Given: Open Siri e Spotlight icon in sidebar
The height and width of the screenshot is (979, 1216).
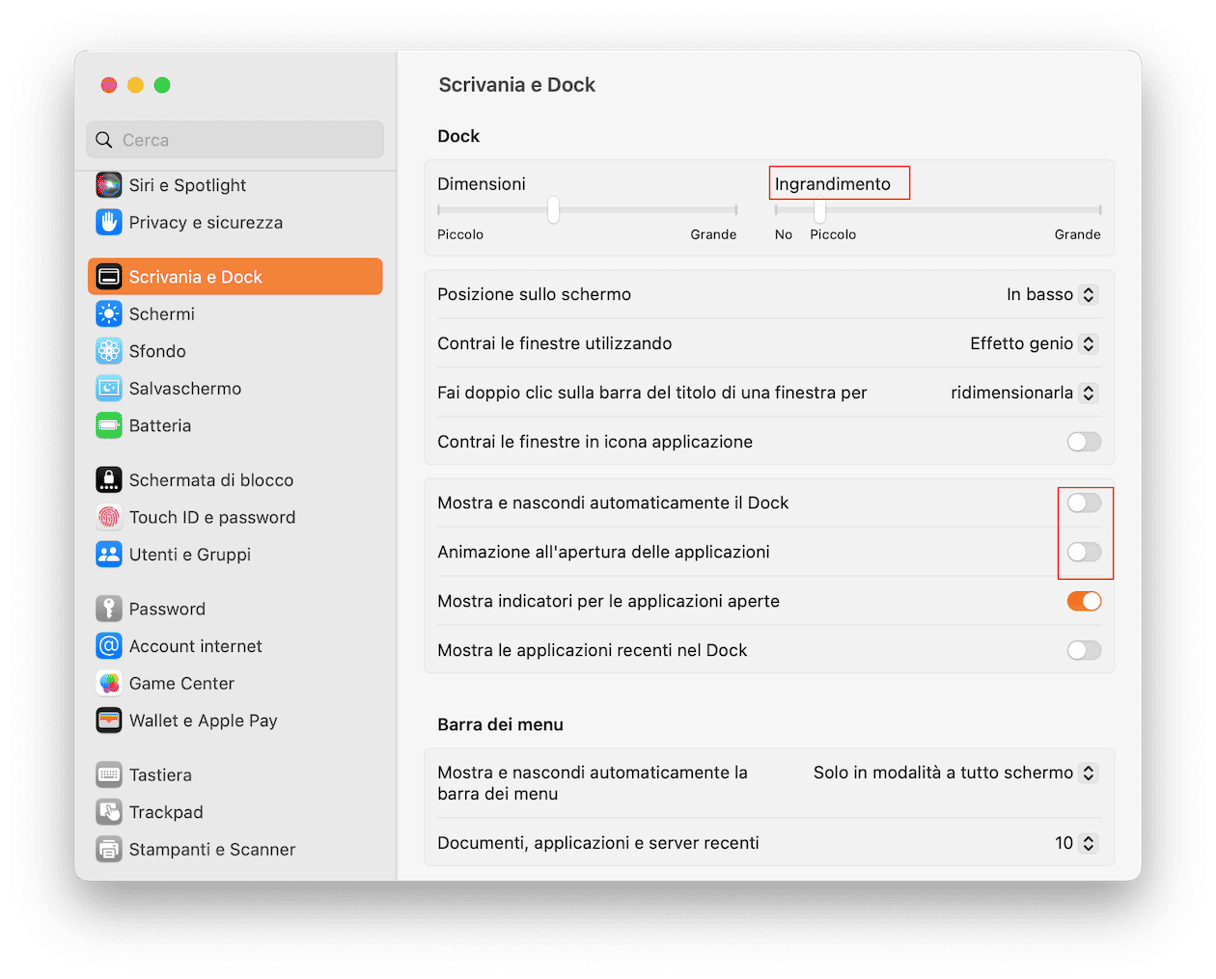Looking at the screenshot, I should point(109,185).
